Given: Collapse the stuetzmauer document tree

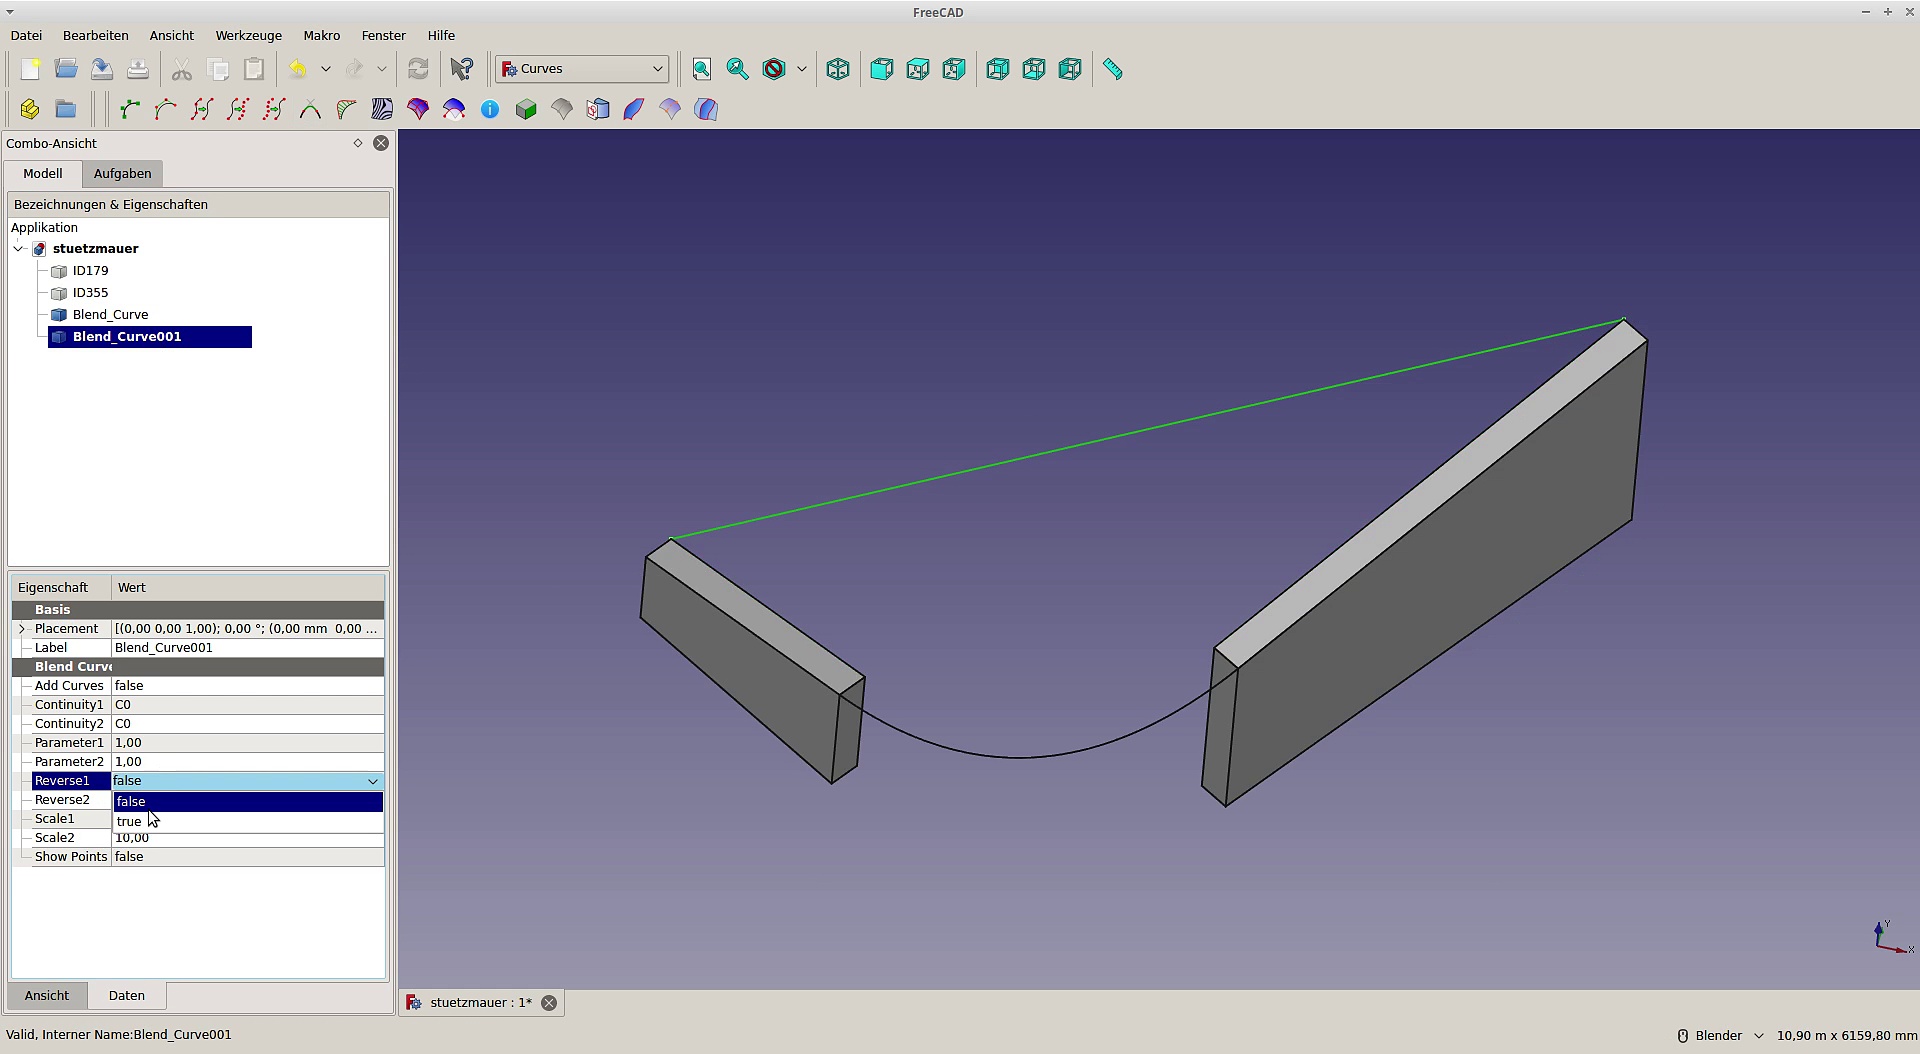Looking at the screenshot, I should point(19,249).
